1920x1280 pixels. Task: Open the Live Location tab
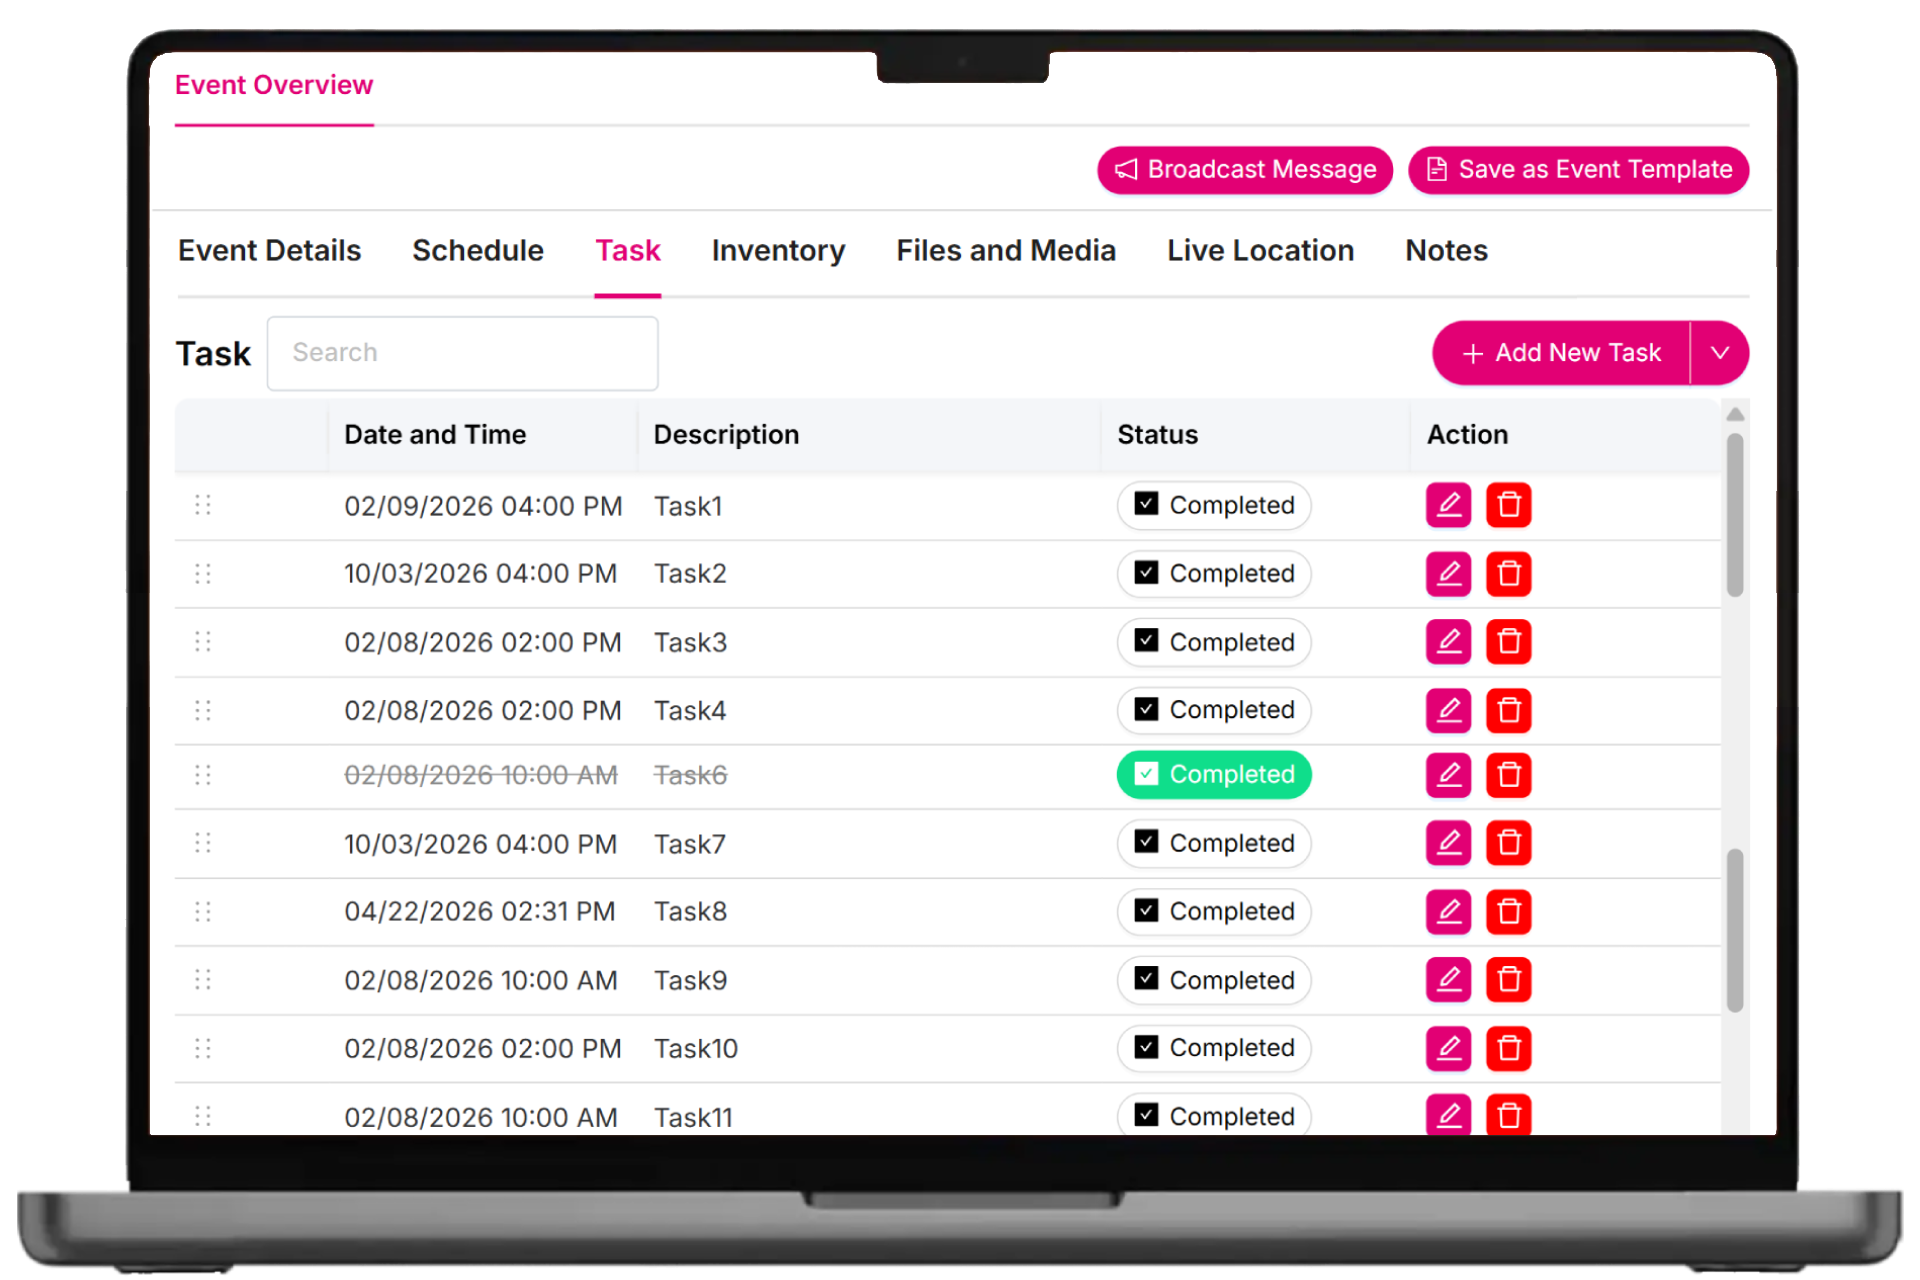click(x=1260, y=251)
